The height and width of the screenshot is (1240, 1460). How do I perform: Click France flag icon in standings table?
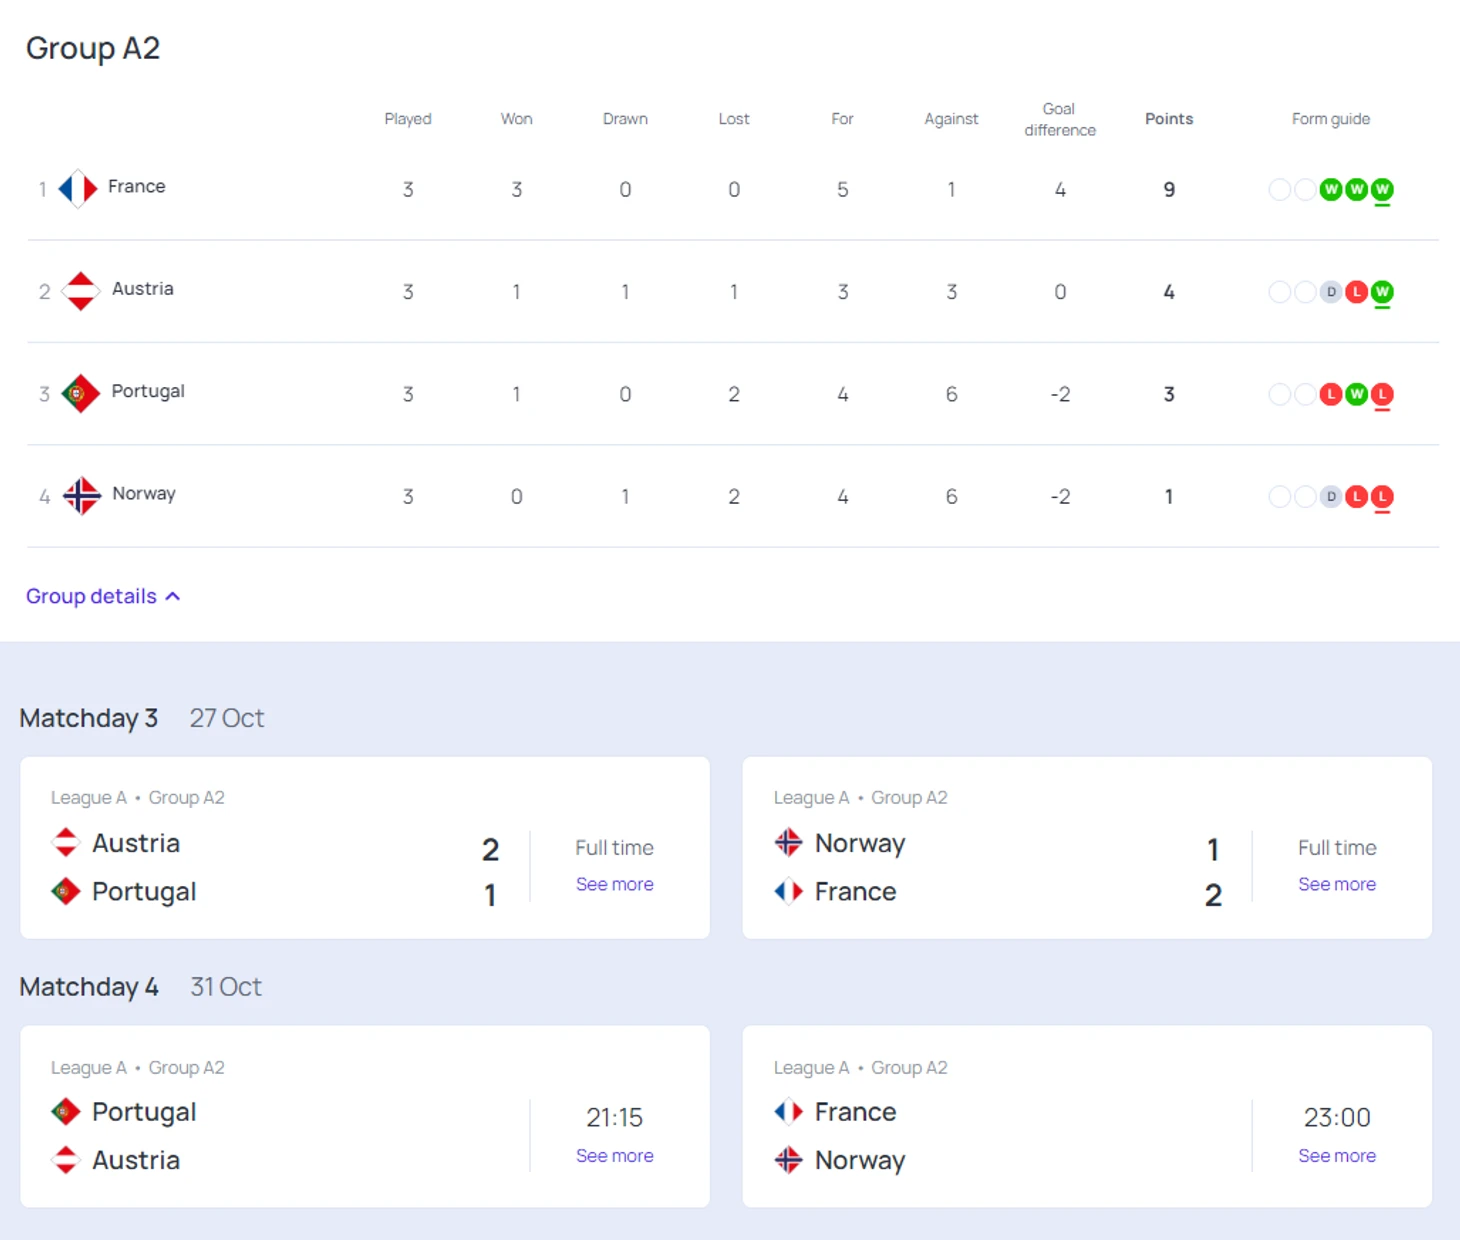[x=78, y=188]
